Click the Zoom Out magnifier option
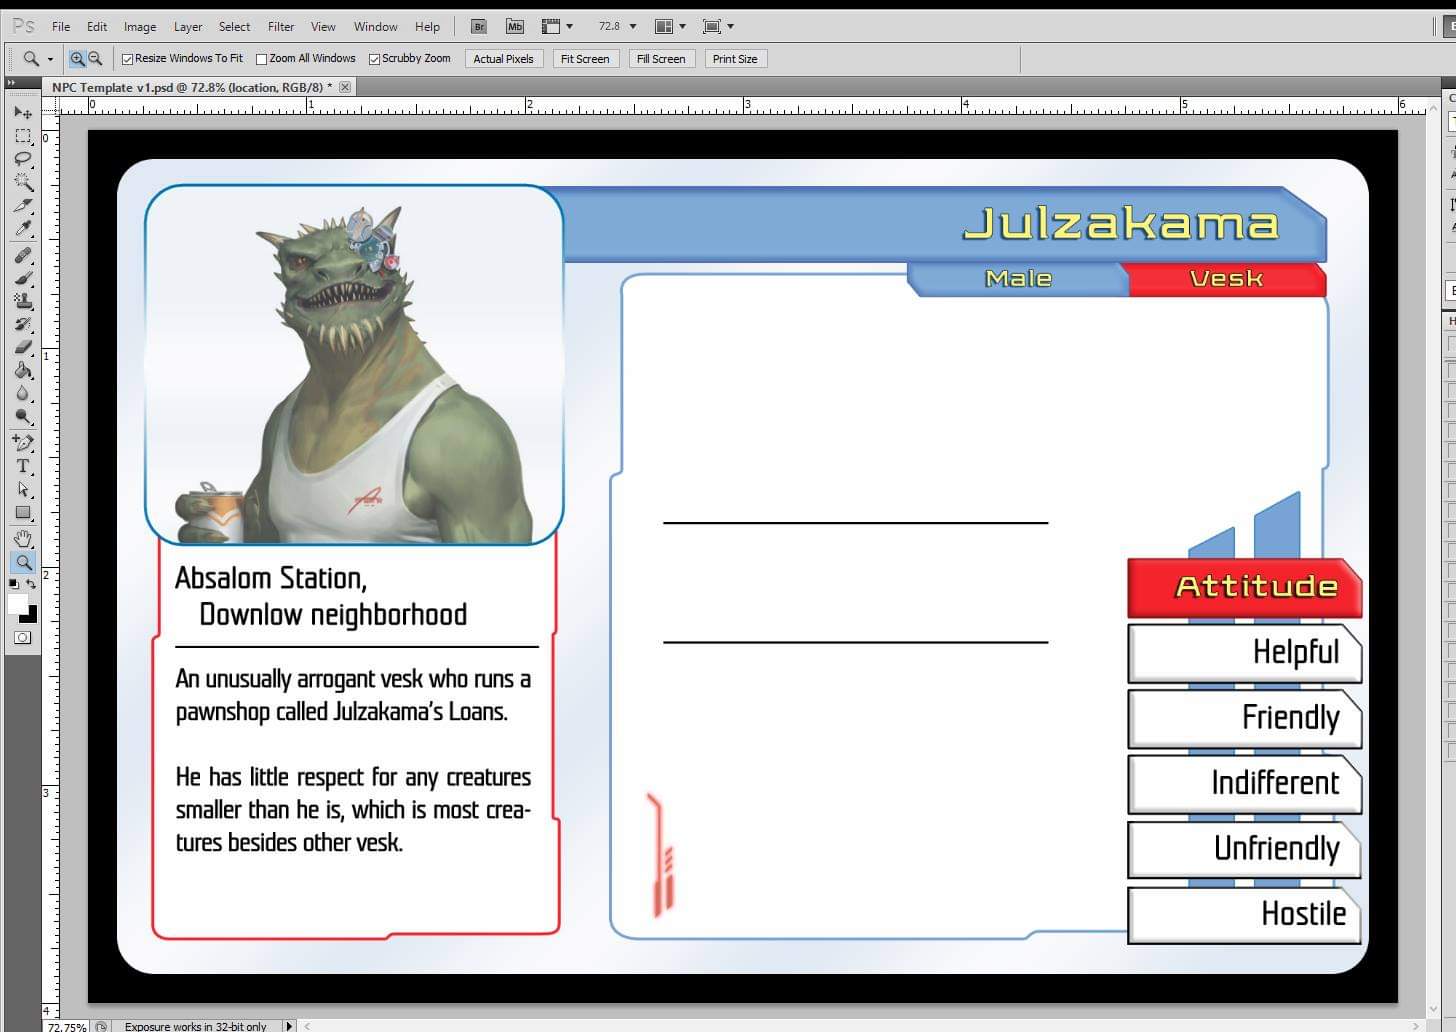This screenshot has height=1032, width=1456. tap(95, 59)
